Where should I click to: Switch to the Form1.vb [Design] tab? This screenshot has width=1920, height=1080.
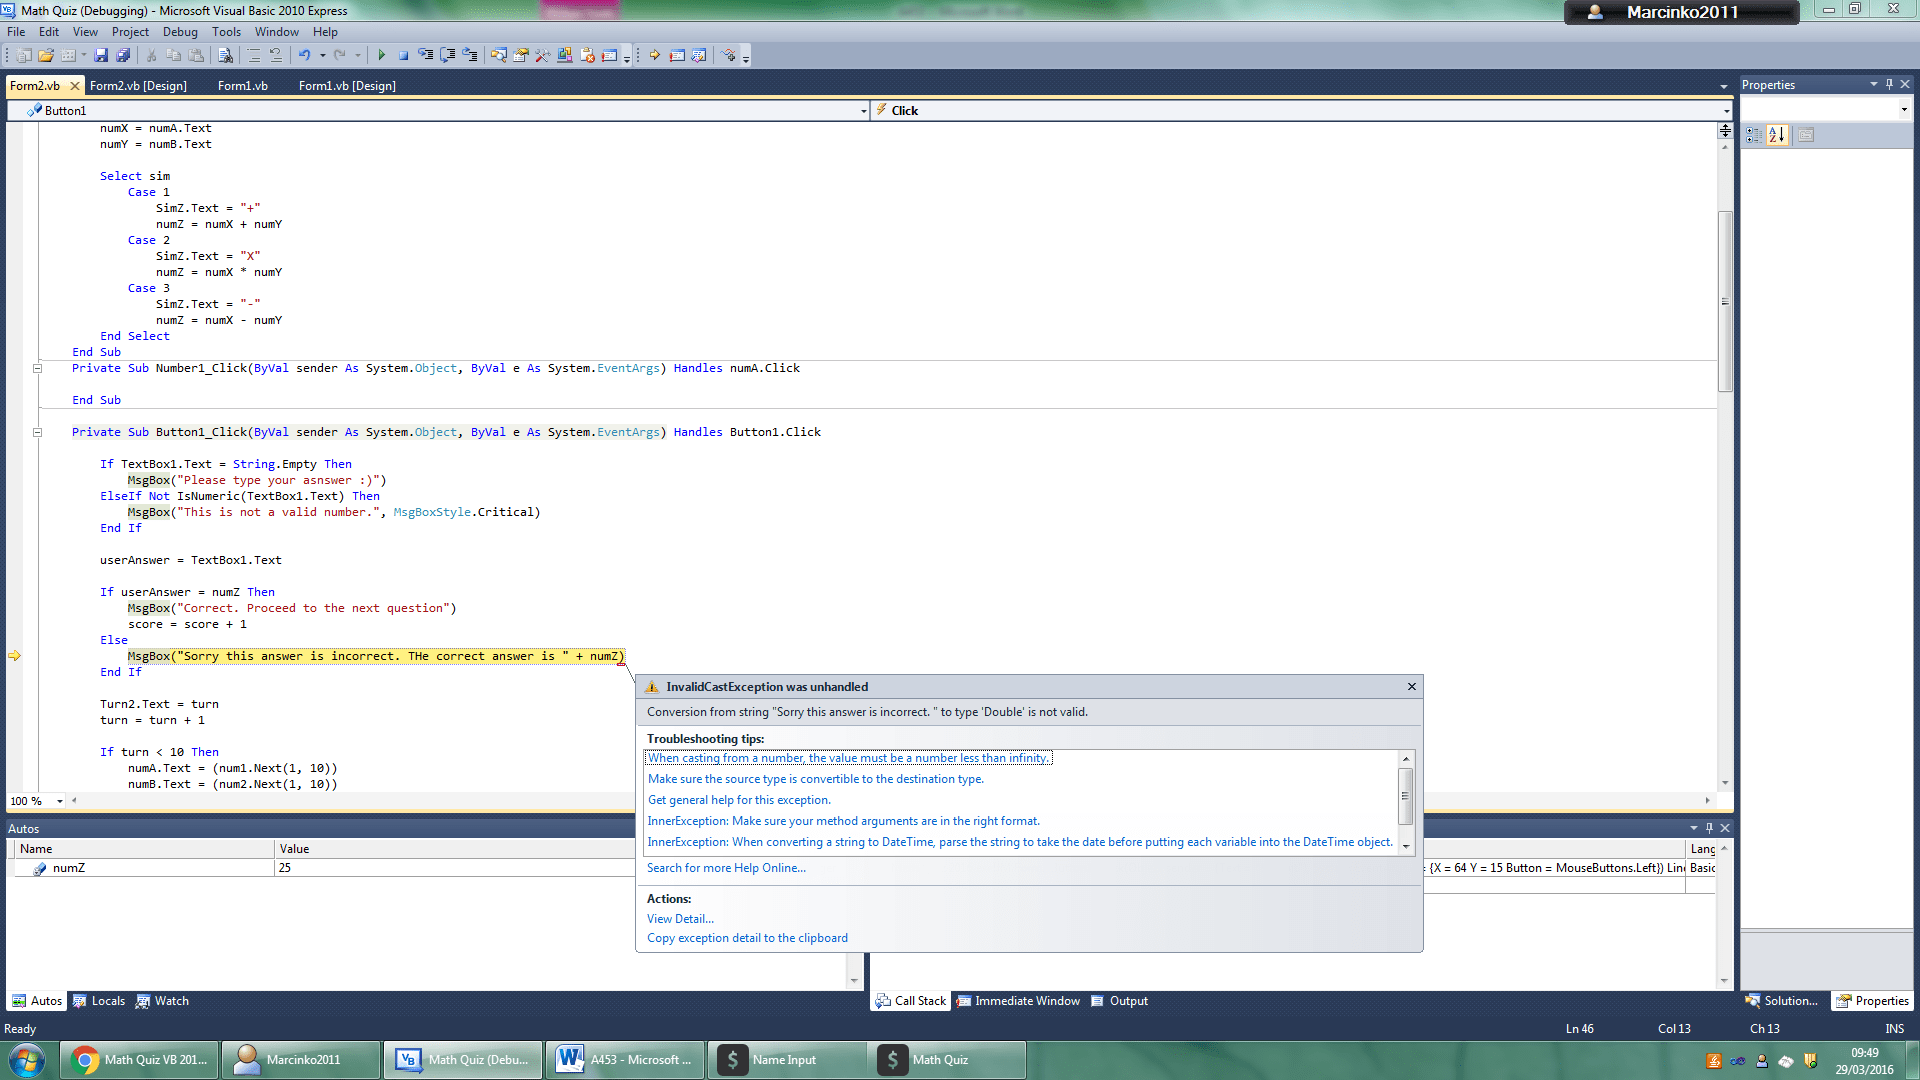[x=347, y=86]
